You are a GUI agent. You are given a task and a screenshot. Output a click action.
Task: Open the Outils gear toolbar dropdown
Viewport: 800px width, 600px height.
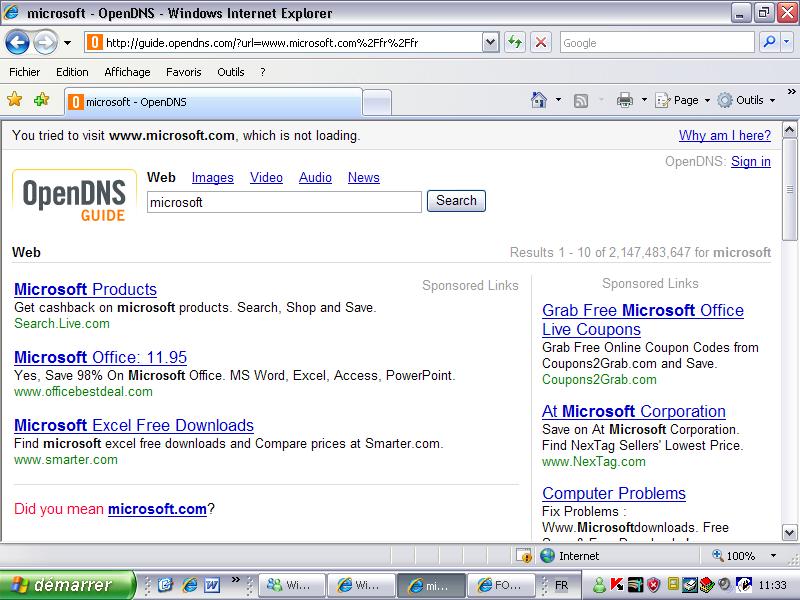(746, 100)
